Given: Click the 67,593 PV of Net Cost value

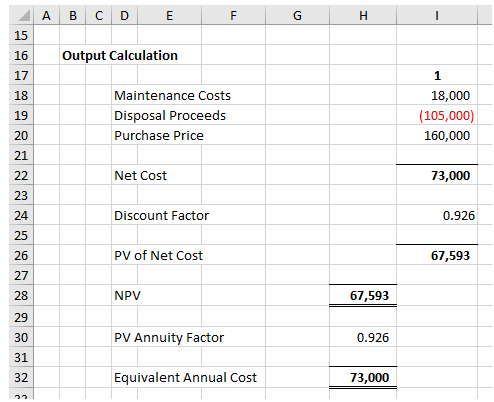Looking at the screenshot, I should pos(450,255).
